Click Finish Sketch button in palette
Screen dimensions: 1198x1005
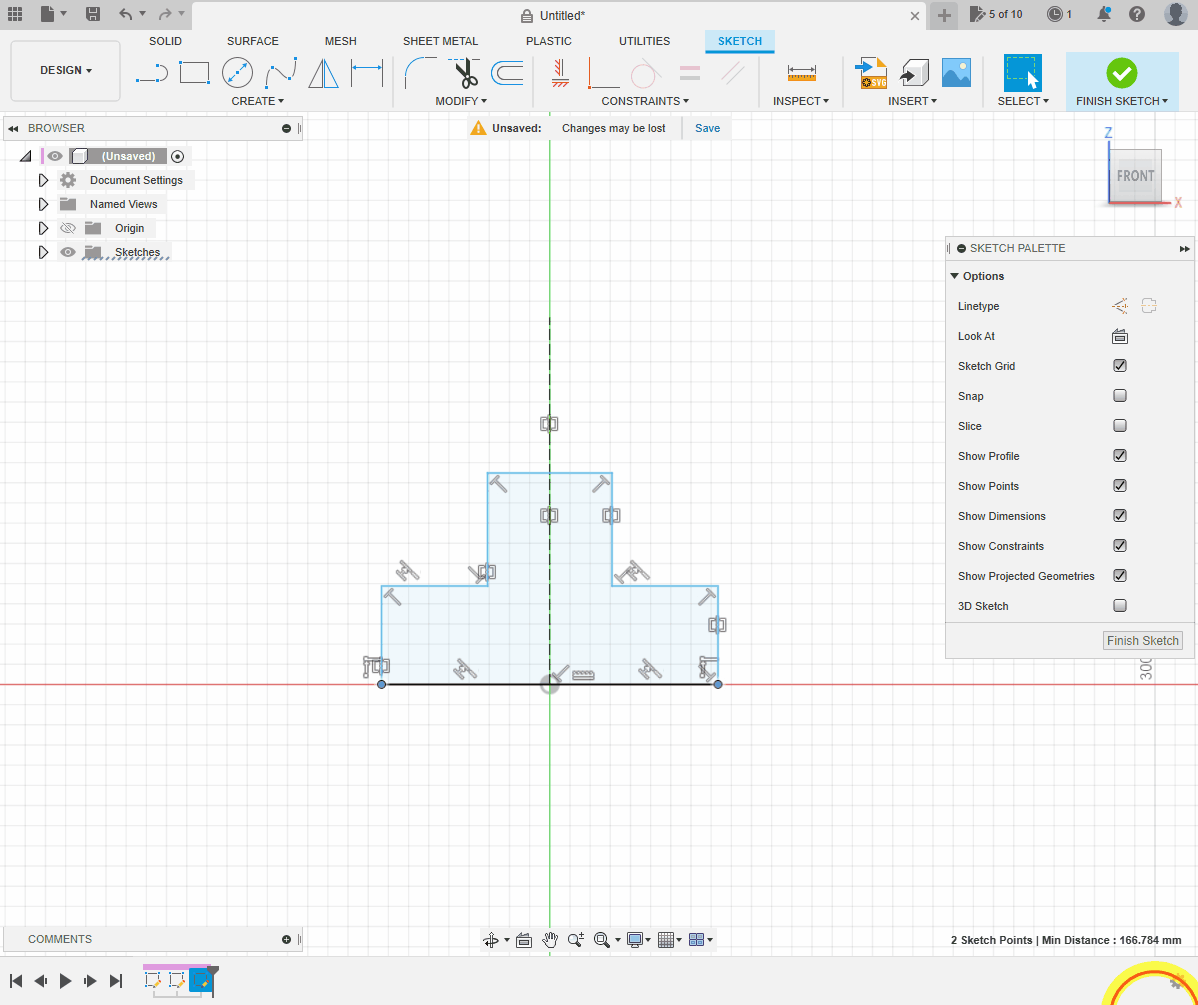pos(1143,641)
